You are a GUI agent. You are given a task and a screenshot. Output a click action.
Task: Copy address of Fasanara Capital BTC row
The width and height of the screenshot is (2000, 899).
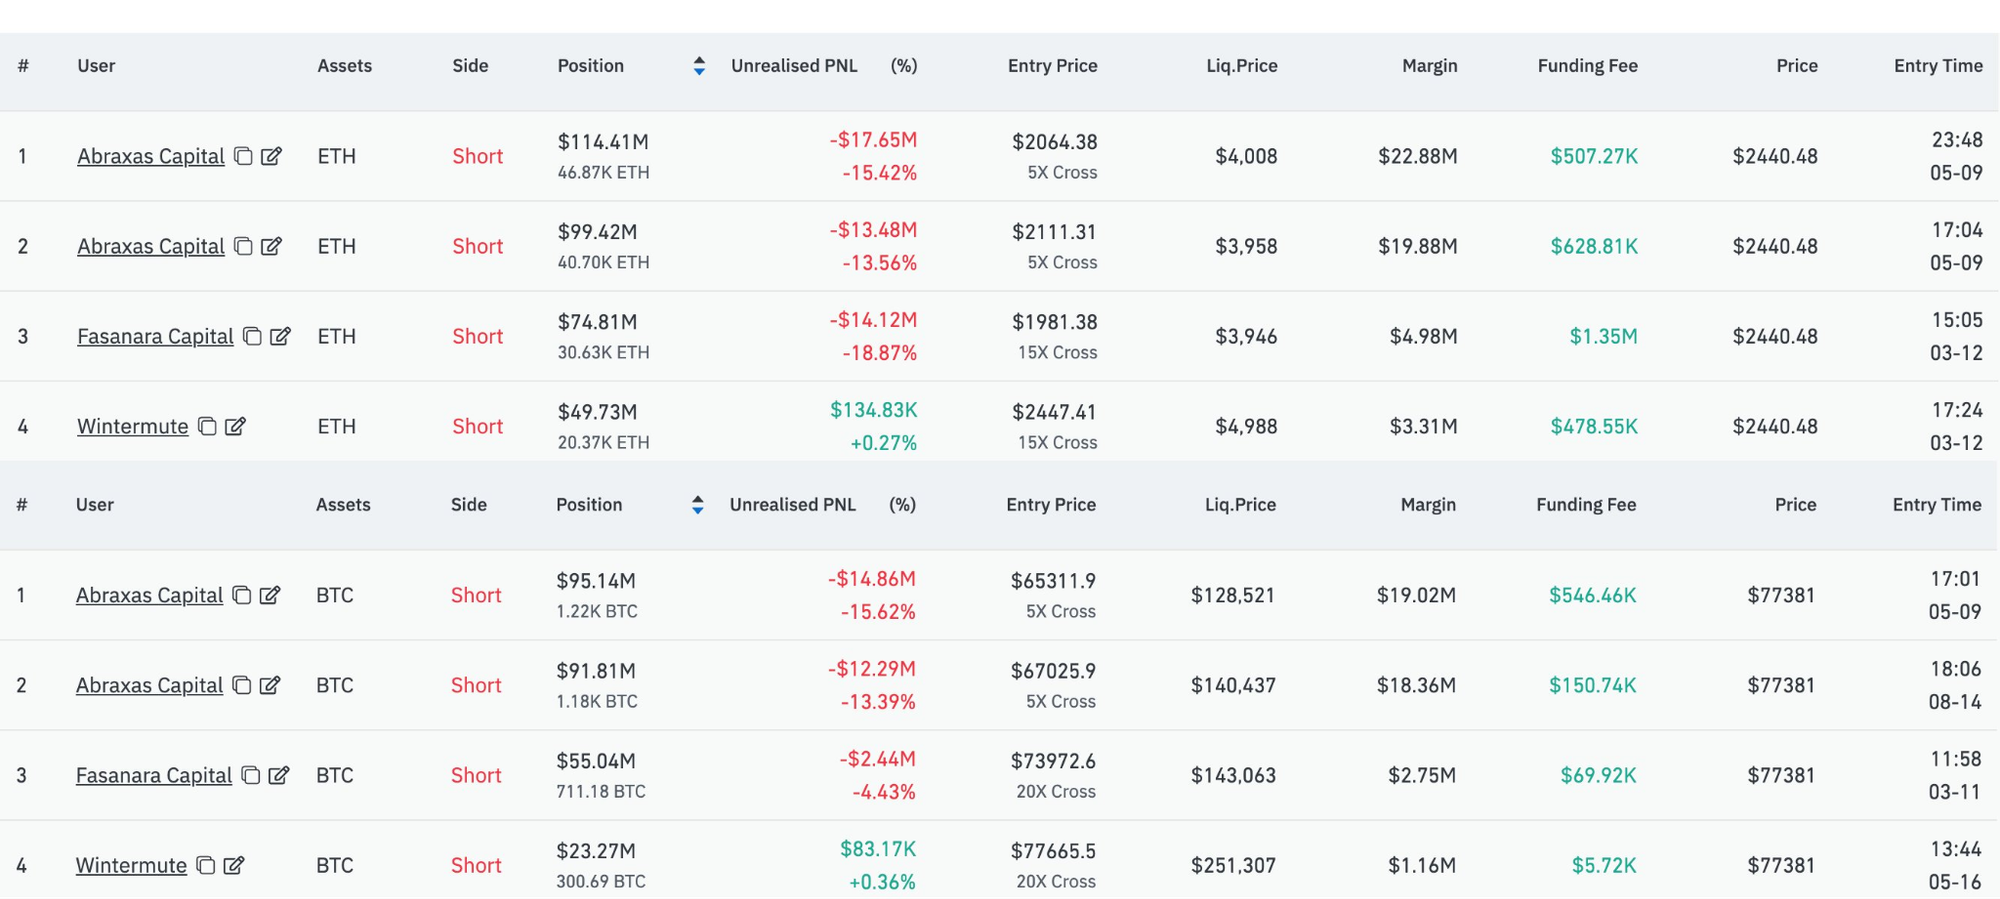(x=251, y=775)
